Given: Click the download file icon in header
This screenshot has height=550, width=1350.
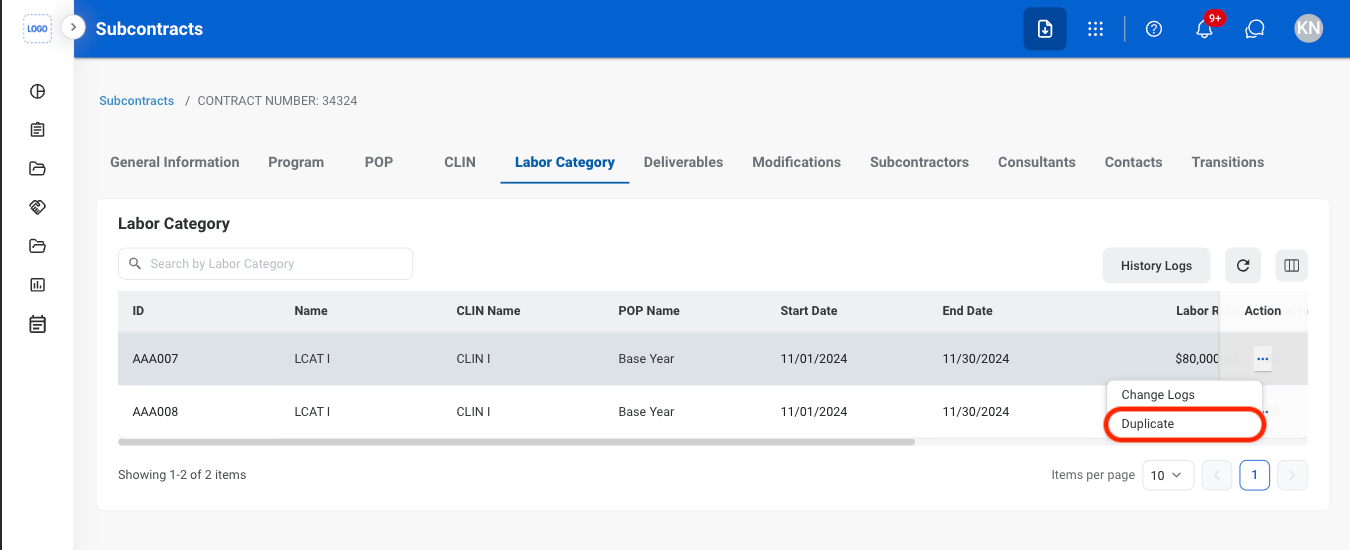Looking at the screenshot, I should pyautogui.click(x=1045, y=29).
